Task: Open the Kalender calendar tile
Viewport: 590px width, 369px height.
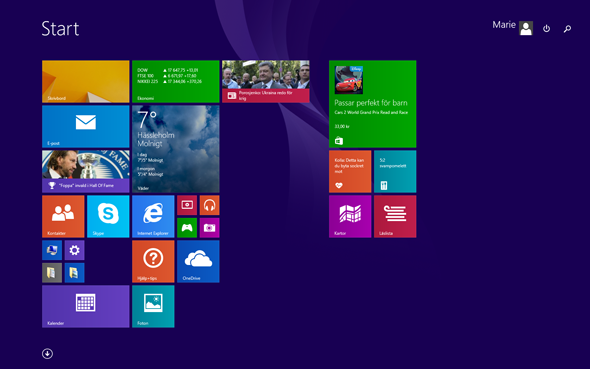Action: tap(86, 306)
